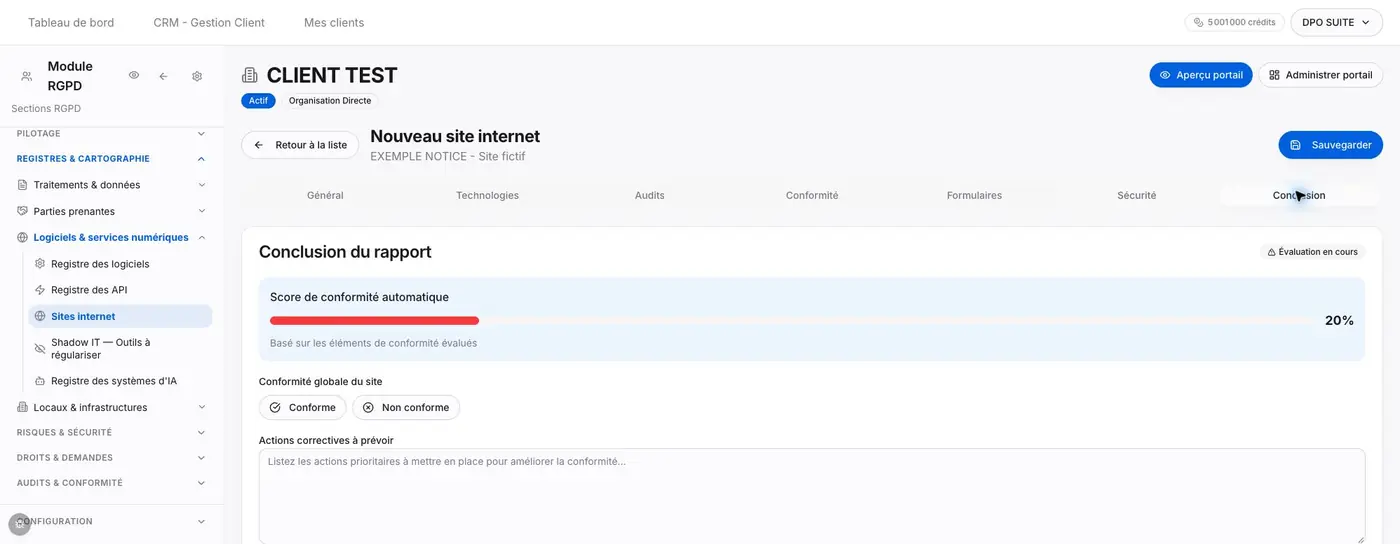Image resolution: width=1400 pixels, height=544 pixels.
Task: Click the Actif status badge
Action: 258,101
